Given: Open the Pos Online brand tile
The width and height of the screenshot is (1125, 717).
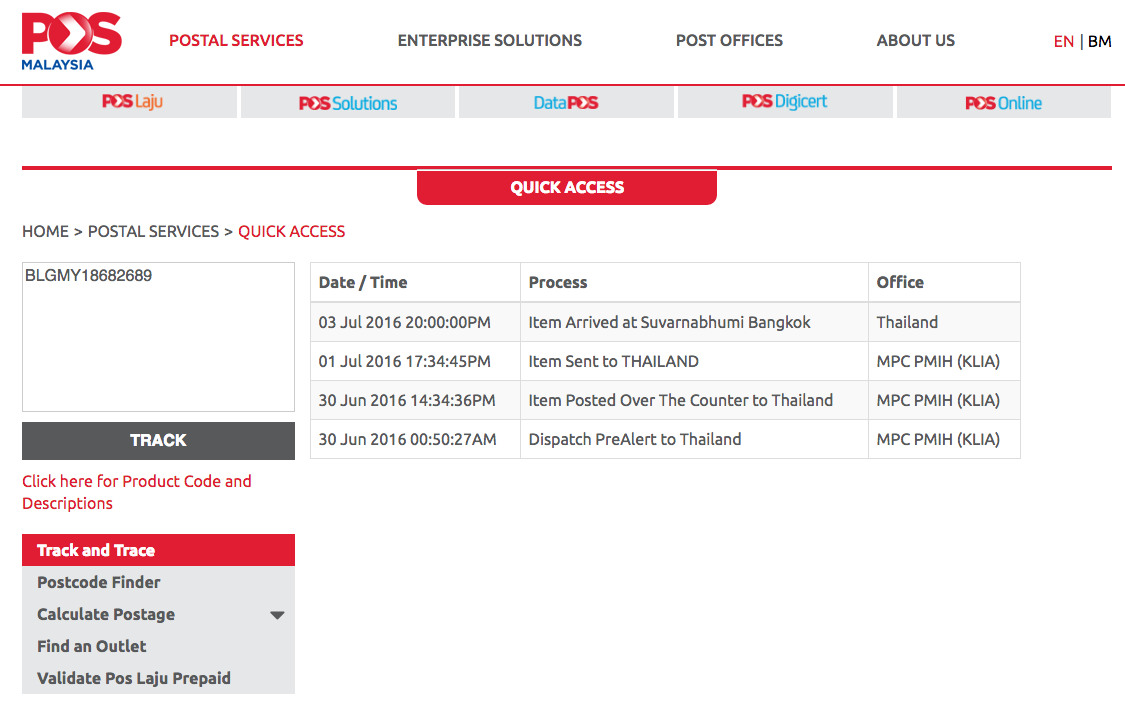Looking at the screenshot, I should point(1004,102).
